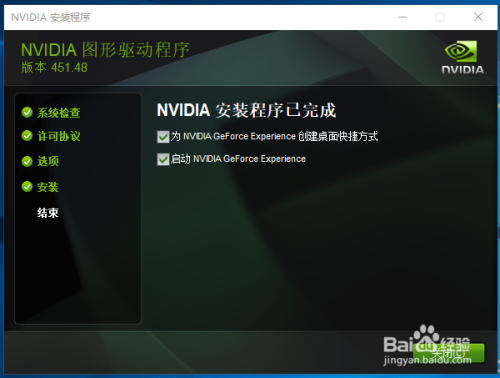
Task: Select the 结束 step label
Action: (x=48, y=213)
